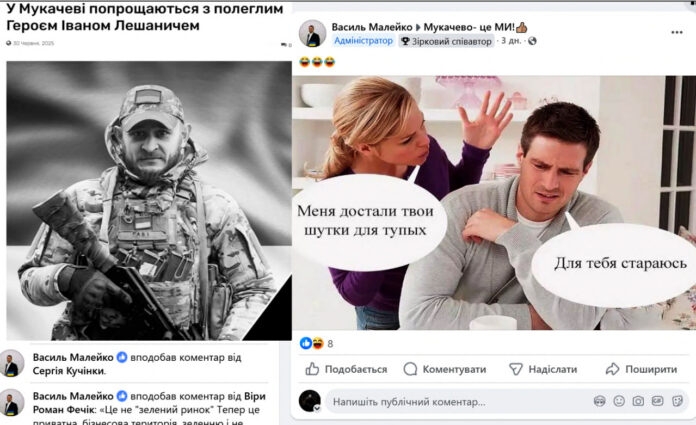Image resolution: width=696 pixels, height=425 pixels.
Task: Open the sticker icon in the comment box
Action: (677, 401)
